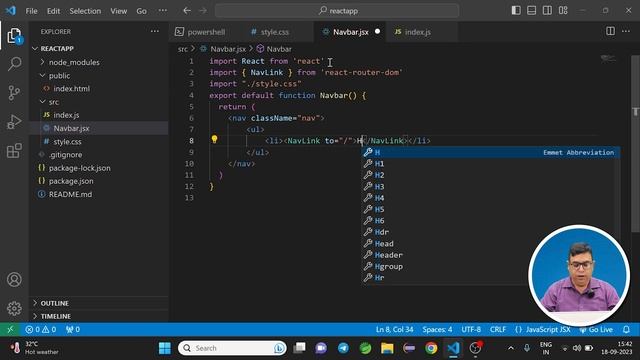Image resolution: width=640 pixels, height=360 pixels.
Task: Select the Header Emmet suggestion
Action: click(491, 255)
